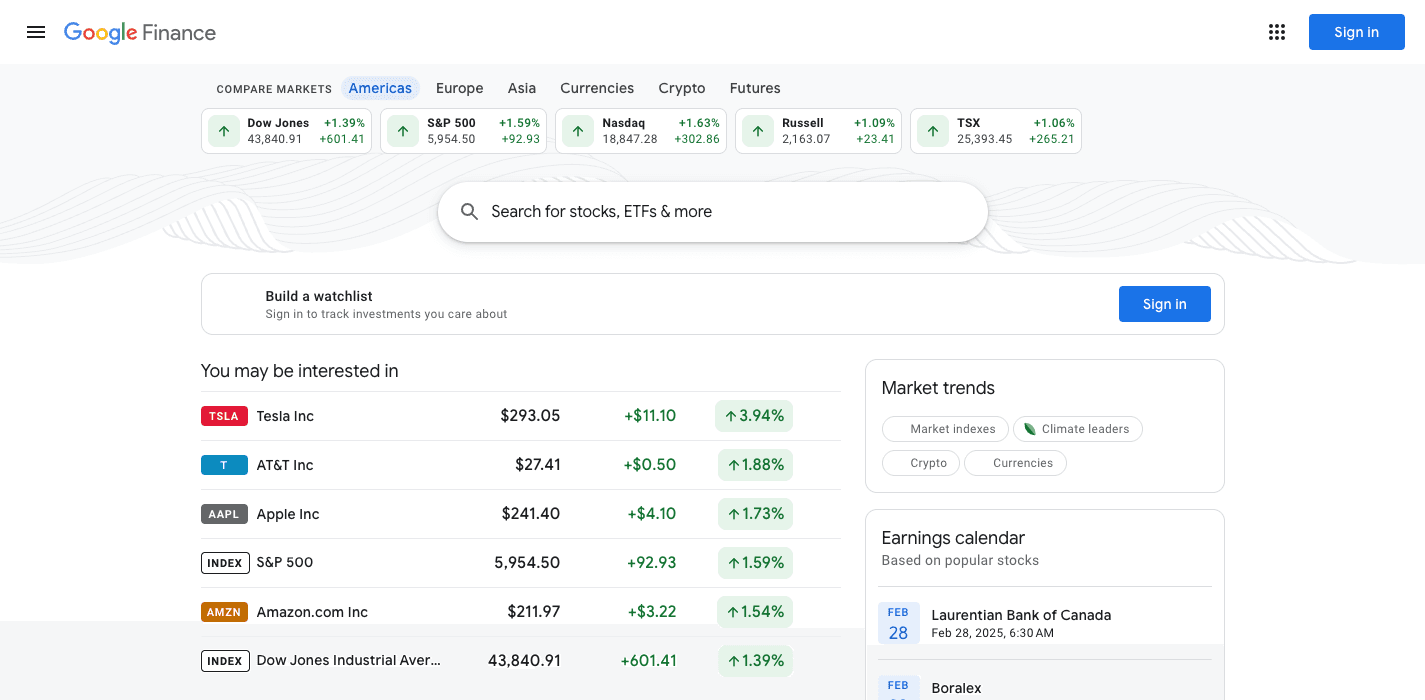Click the Google Finance logo
This screenshot has height=700, width=1425.
point(140,32)
